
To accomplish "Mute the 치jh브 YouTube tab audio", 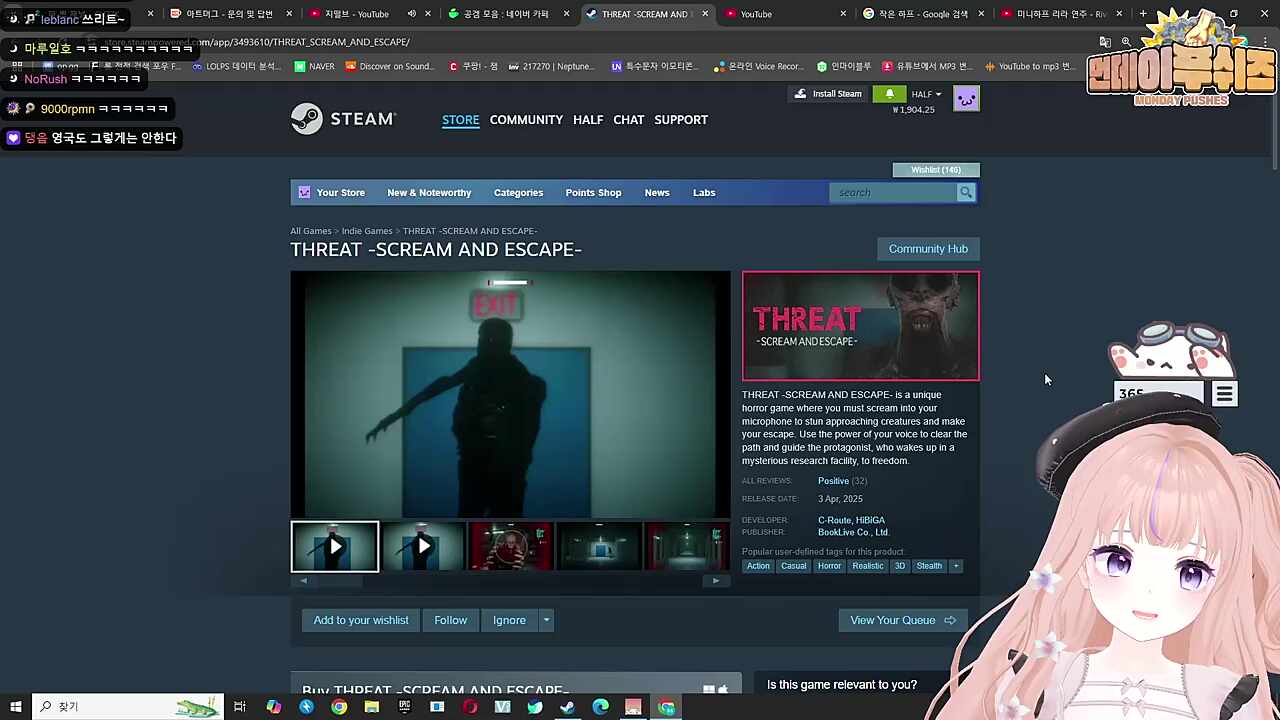I will pos(411,14).
